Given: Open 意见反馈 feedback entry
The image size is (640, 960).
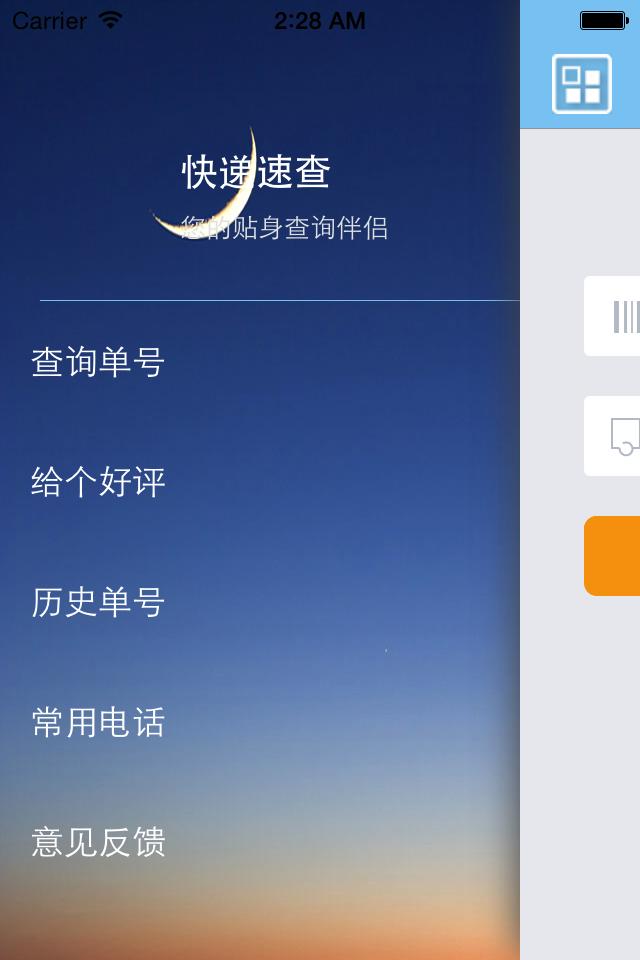Looking at the screenshot, I should coord(98,841).
